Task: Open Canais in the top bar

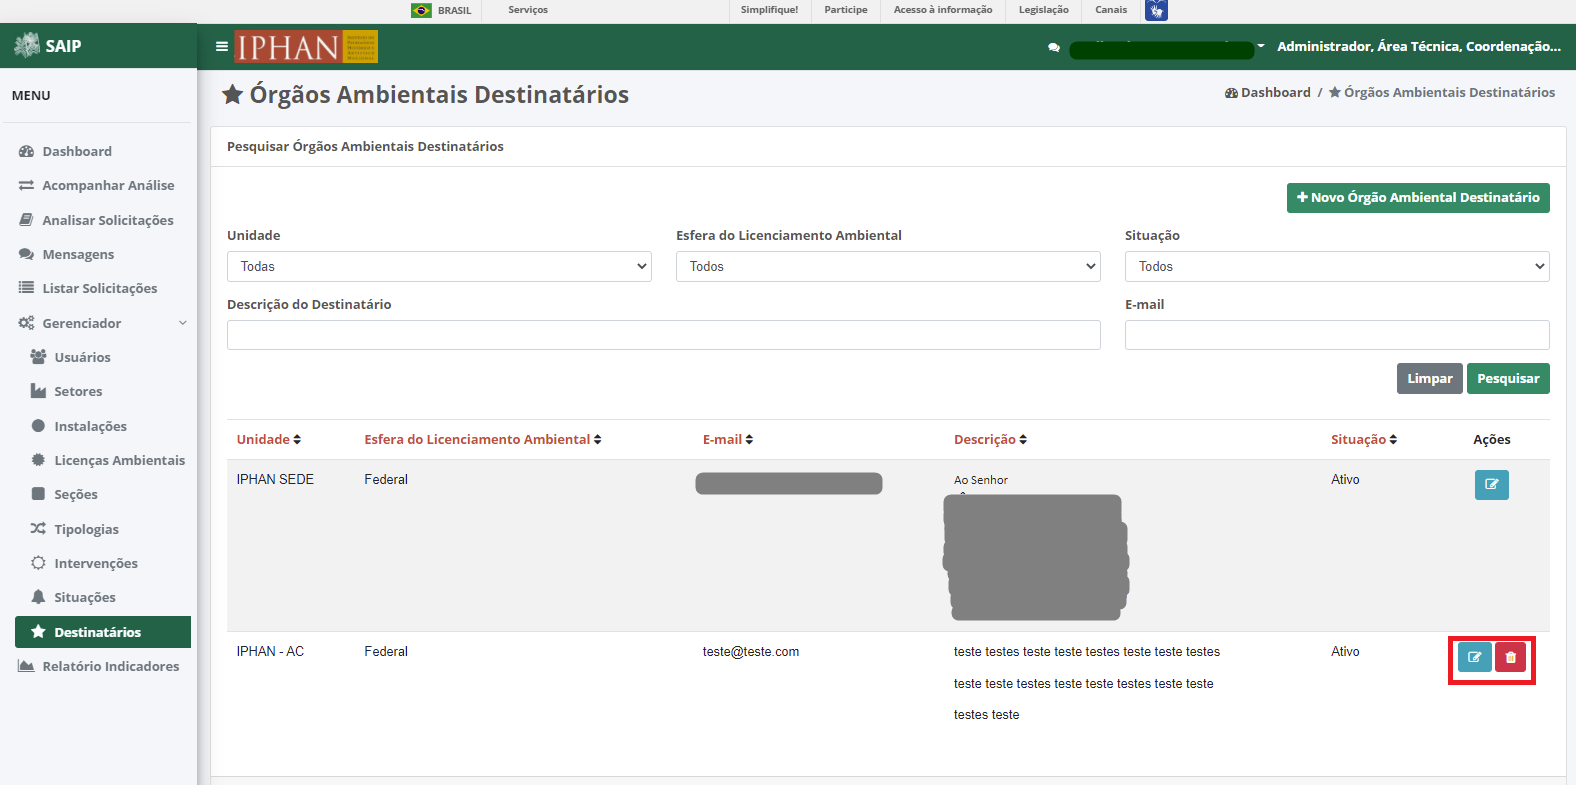Action: 1111,10
